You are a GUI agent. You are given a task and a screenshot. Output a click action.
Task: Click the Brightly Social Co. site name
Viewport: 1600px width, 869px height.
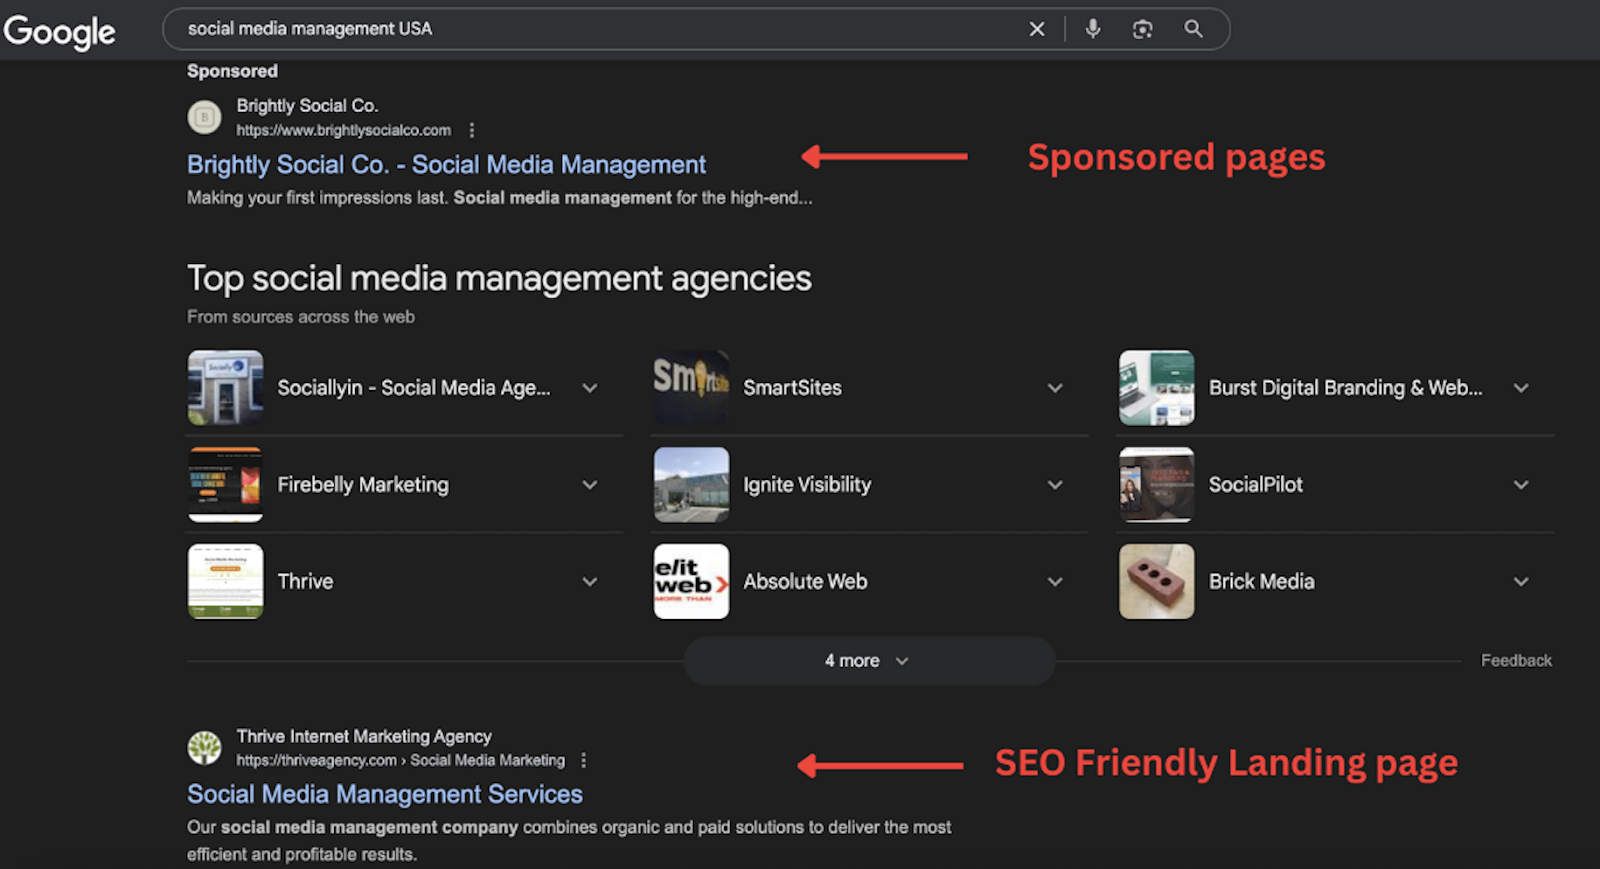[x=307, y=106]
